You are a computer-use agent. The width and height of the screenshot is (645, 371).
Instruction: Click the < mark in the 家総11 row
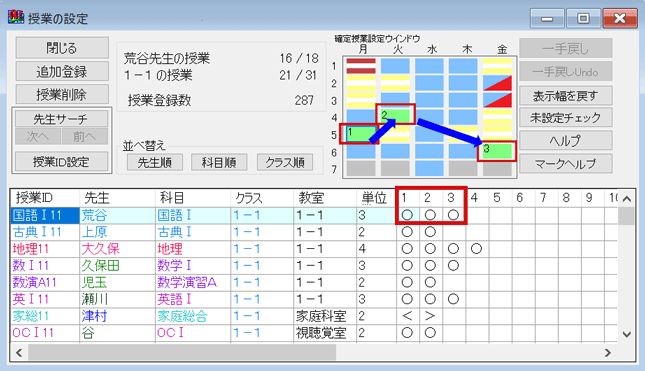tap(407, 316)
